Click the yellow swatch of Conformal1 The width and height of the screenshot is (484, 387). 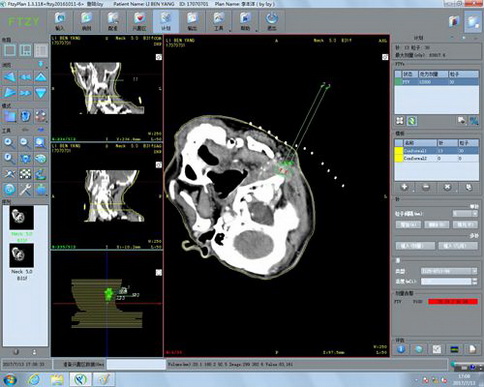pos(399,151)
